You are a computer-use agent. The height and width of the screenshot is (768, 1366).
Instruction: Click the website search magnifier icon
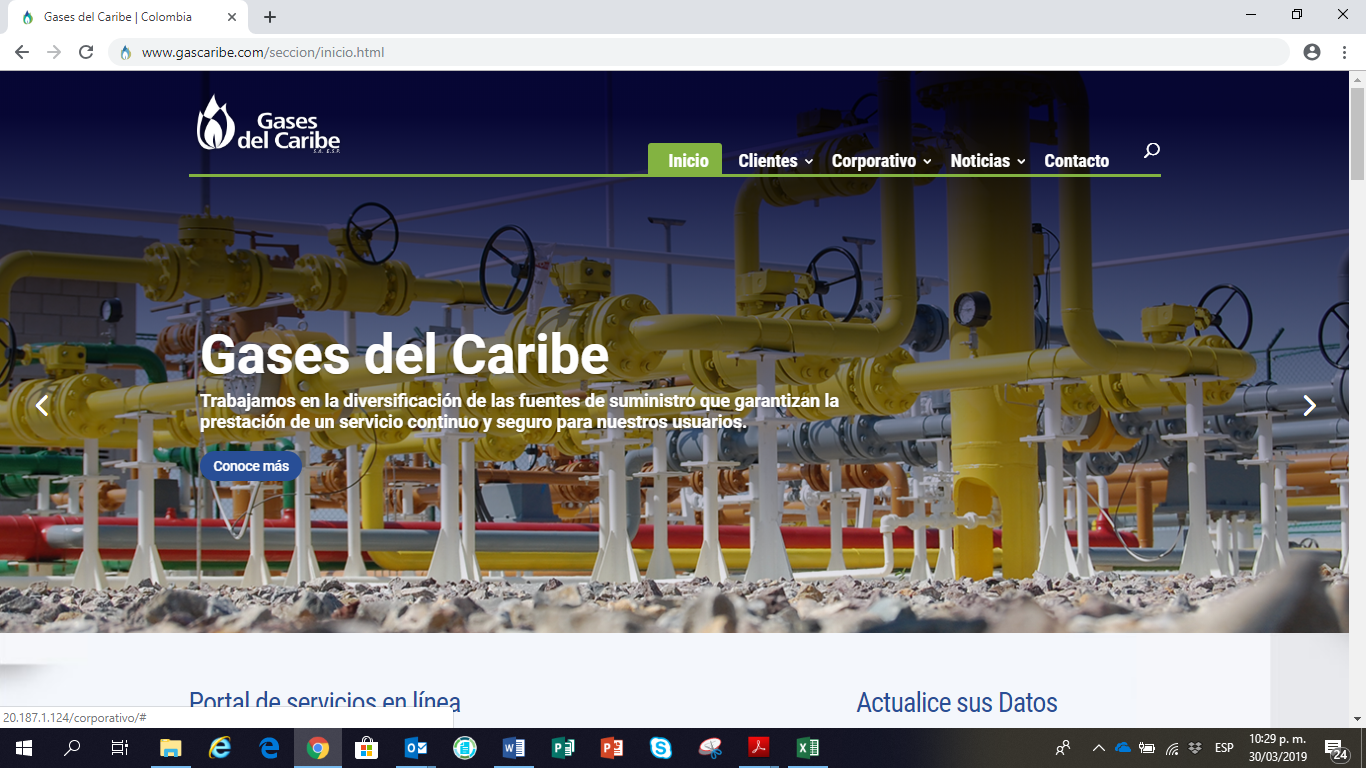1152,151
